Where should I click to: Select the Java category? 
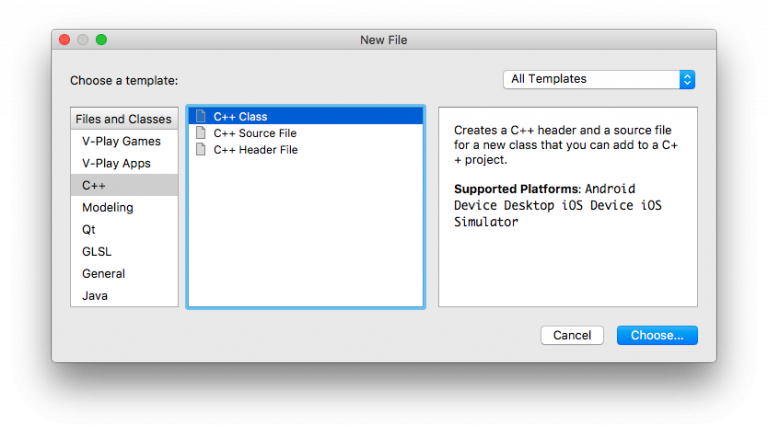pos(124,295)
